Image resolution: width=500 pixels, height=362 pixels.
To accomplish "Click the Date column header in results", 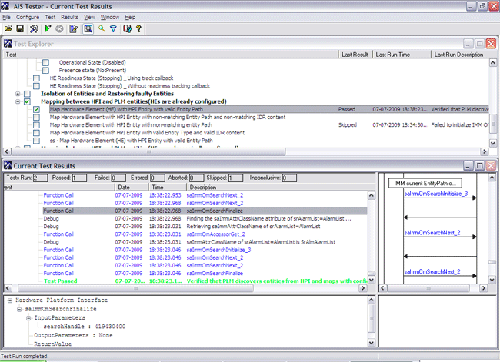I will [131, 187].
